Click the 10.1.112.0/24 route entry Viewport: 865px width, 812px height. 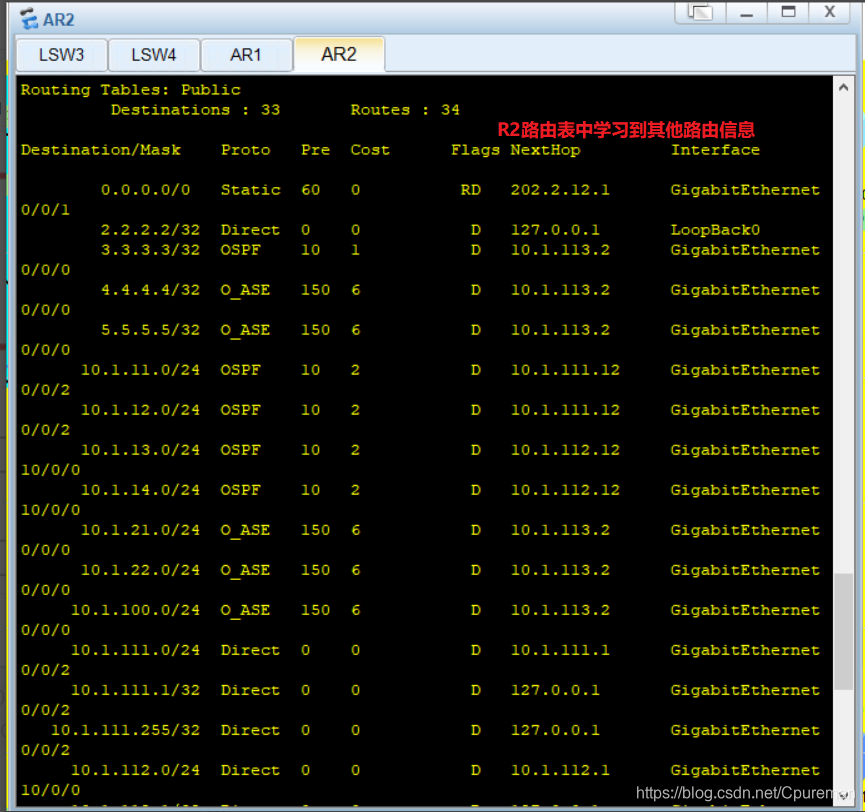coord(136,770)
